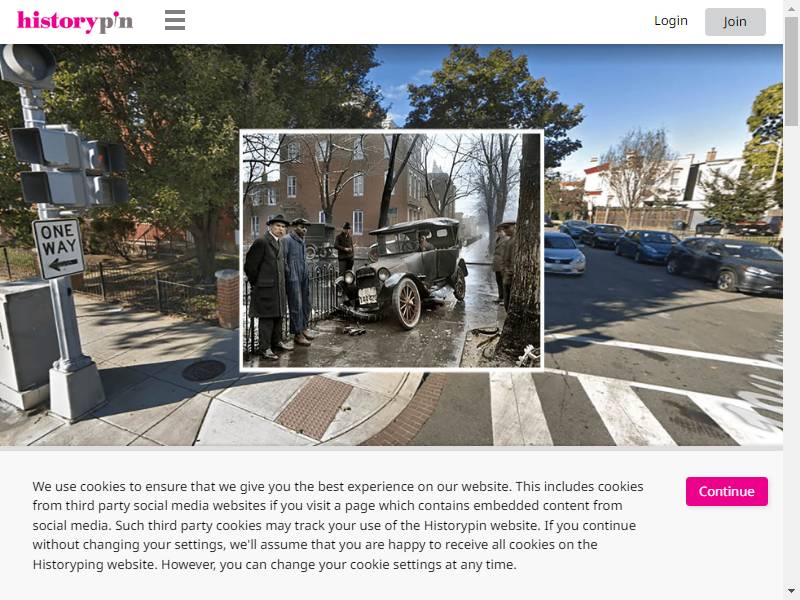Click the cookie notice text paragraph
Screen dimensions: 800x600
[338, 526]
